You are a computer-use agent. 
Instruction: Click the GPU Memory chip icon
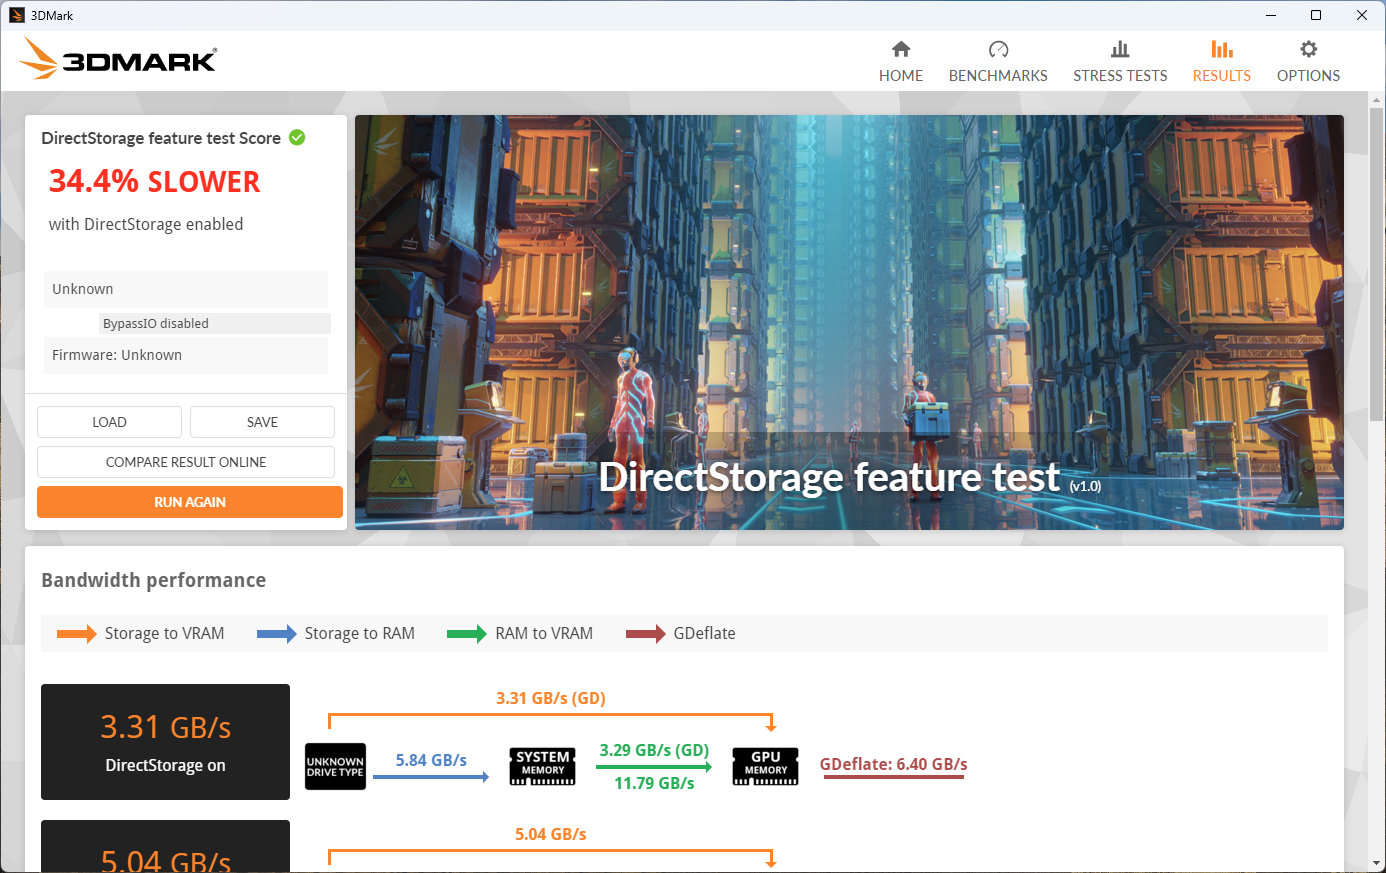(765, 766)
